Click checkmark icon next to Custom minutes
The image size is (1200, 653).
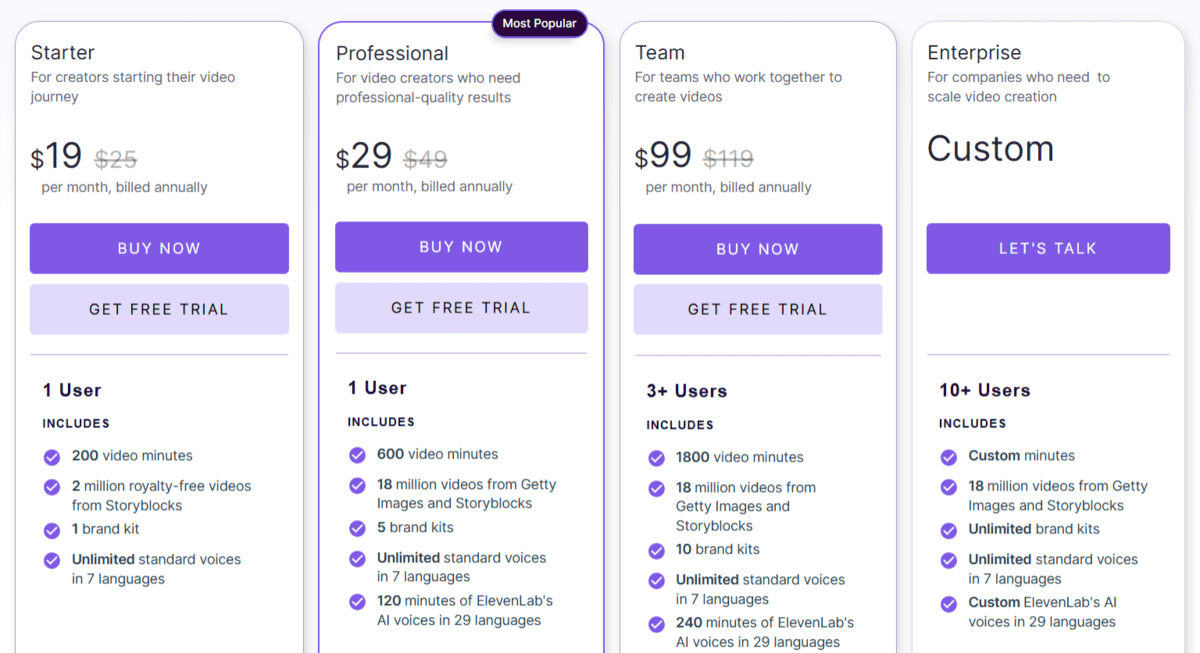[x=949, y=457]
